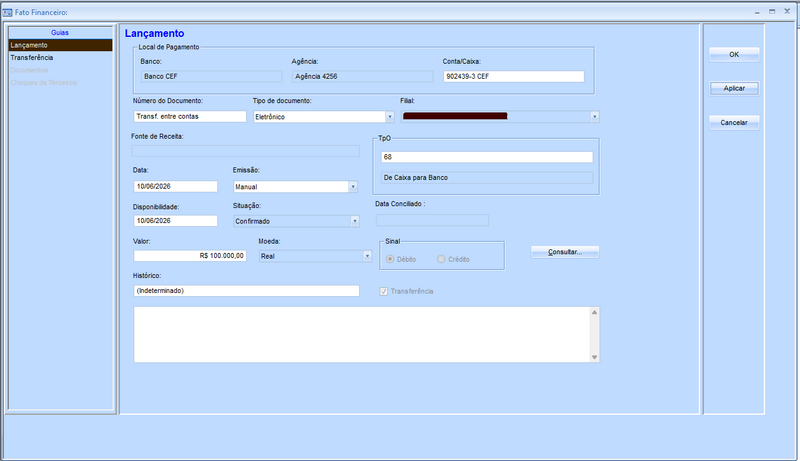Image resolution: width=800 pixels, height=461 pixels.
Task: Open the Moeda dropdown
Action: [x=367, y=256]
